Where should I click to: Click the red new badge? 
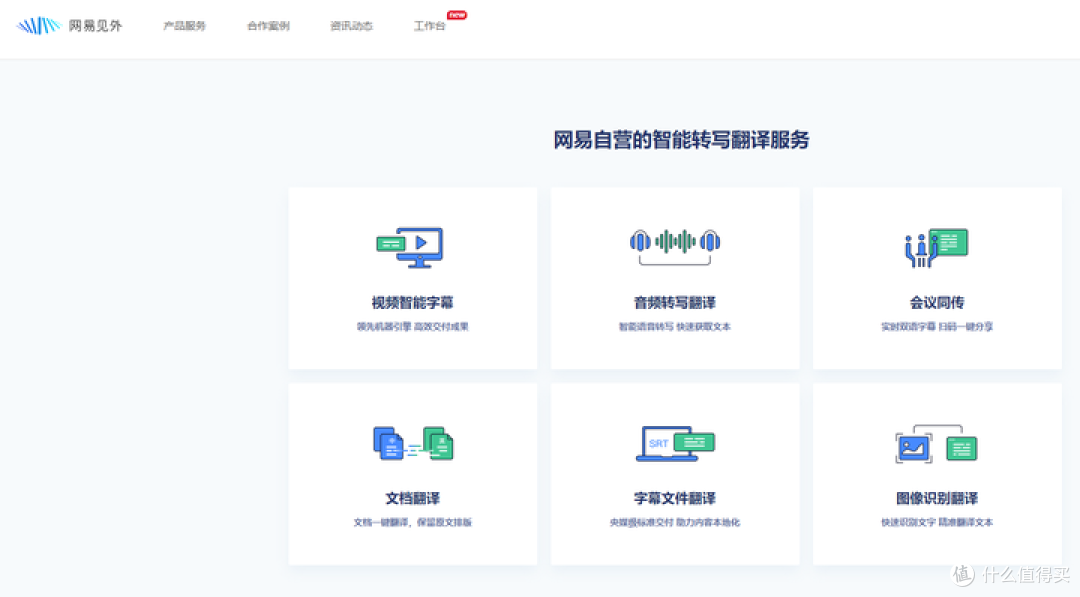point(457,15)
